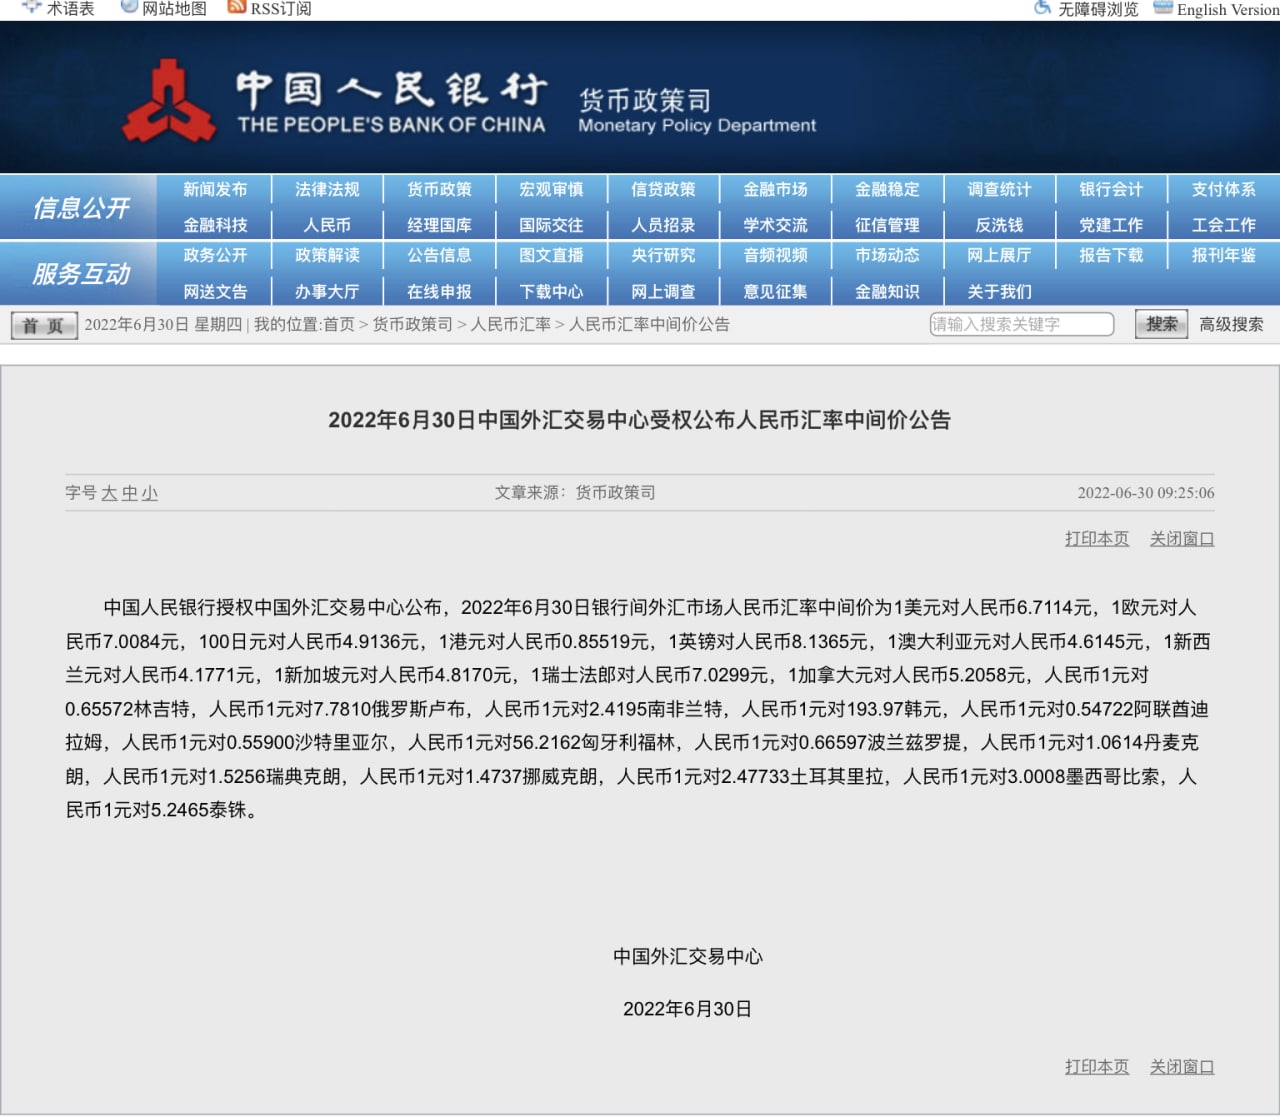Click the top 打印本页 print link
Image resolution: width=1280 pixels, height=1117 pixels.
point(1097,538)
